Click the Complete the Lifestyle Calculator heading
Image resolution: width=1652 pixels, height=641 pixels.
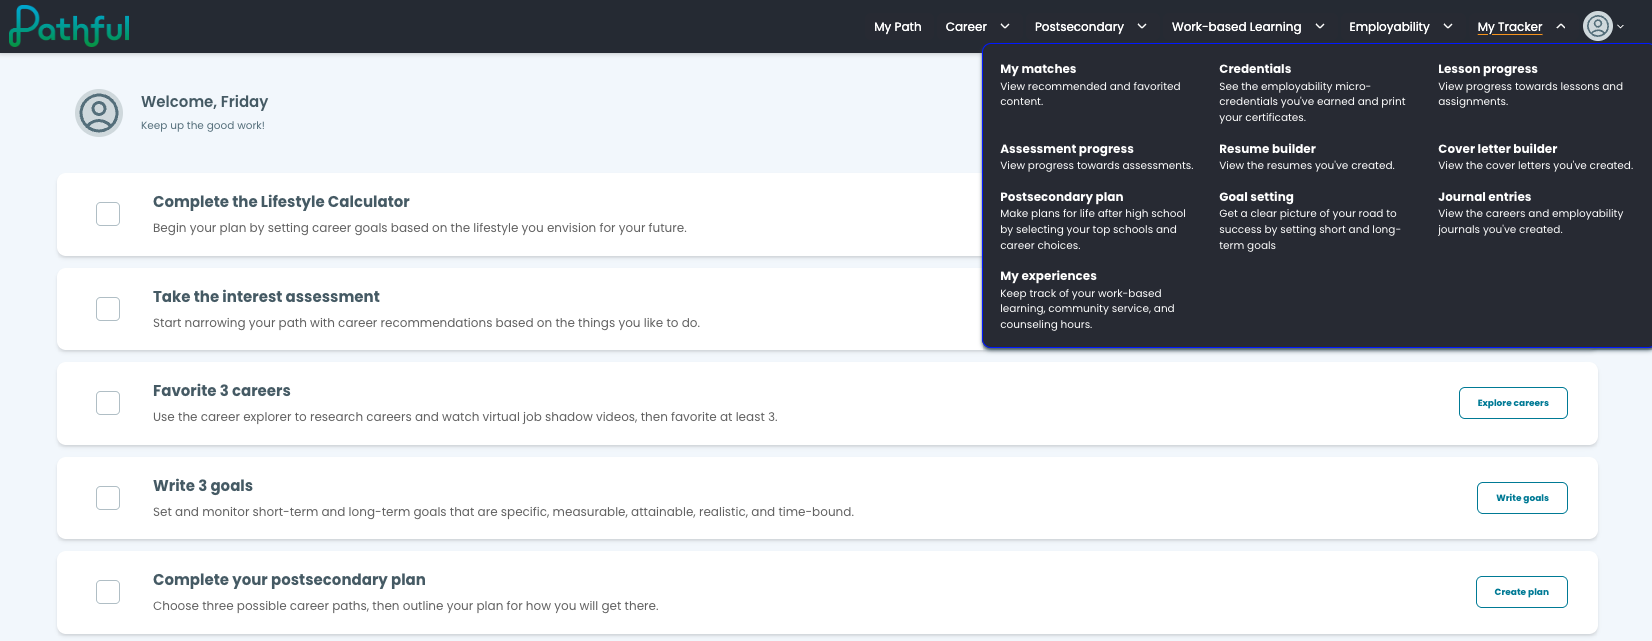coord(281,202)
